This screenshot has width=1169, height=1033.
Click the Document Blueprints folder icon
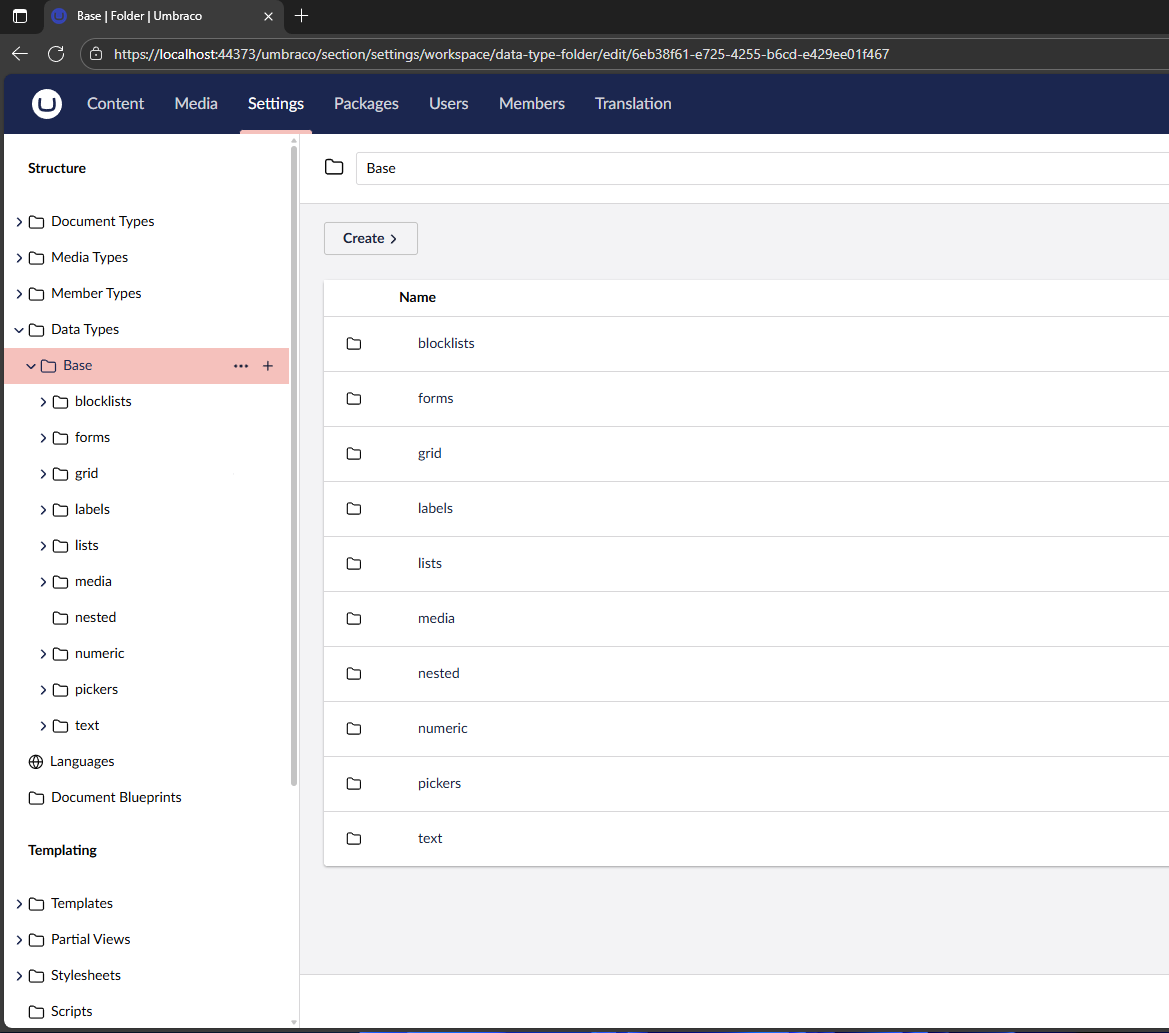tap(36, 798)
